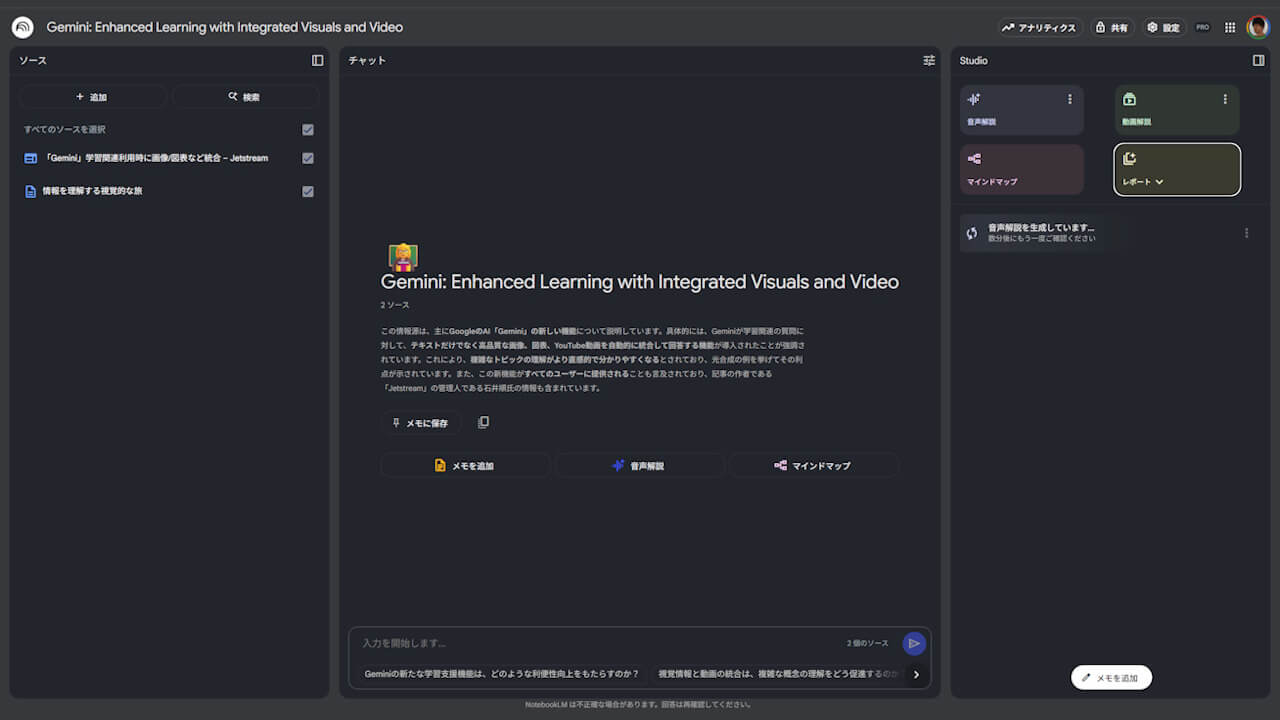Image resolution: width=1280 pixels, height=720 pixels.
Task: Select the suggested question about 学習支援機能
Action: point(502,674)
